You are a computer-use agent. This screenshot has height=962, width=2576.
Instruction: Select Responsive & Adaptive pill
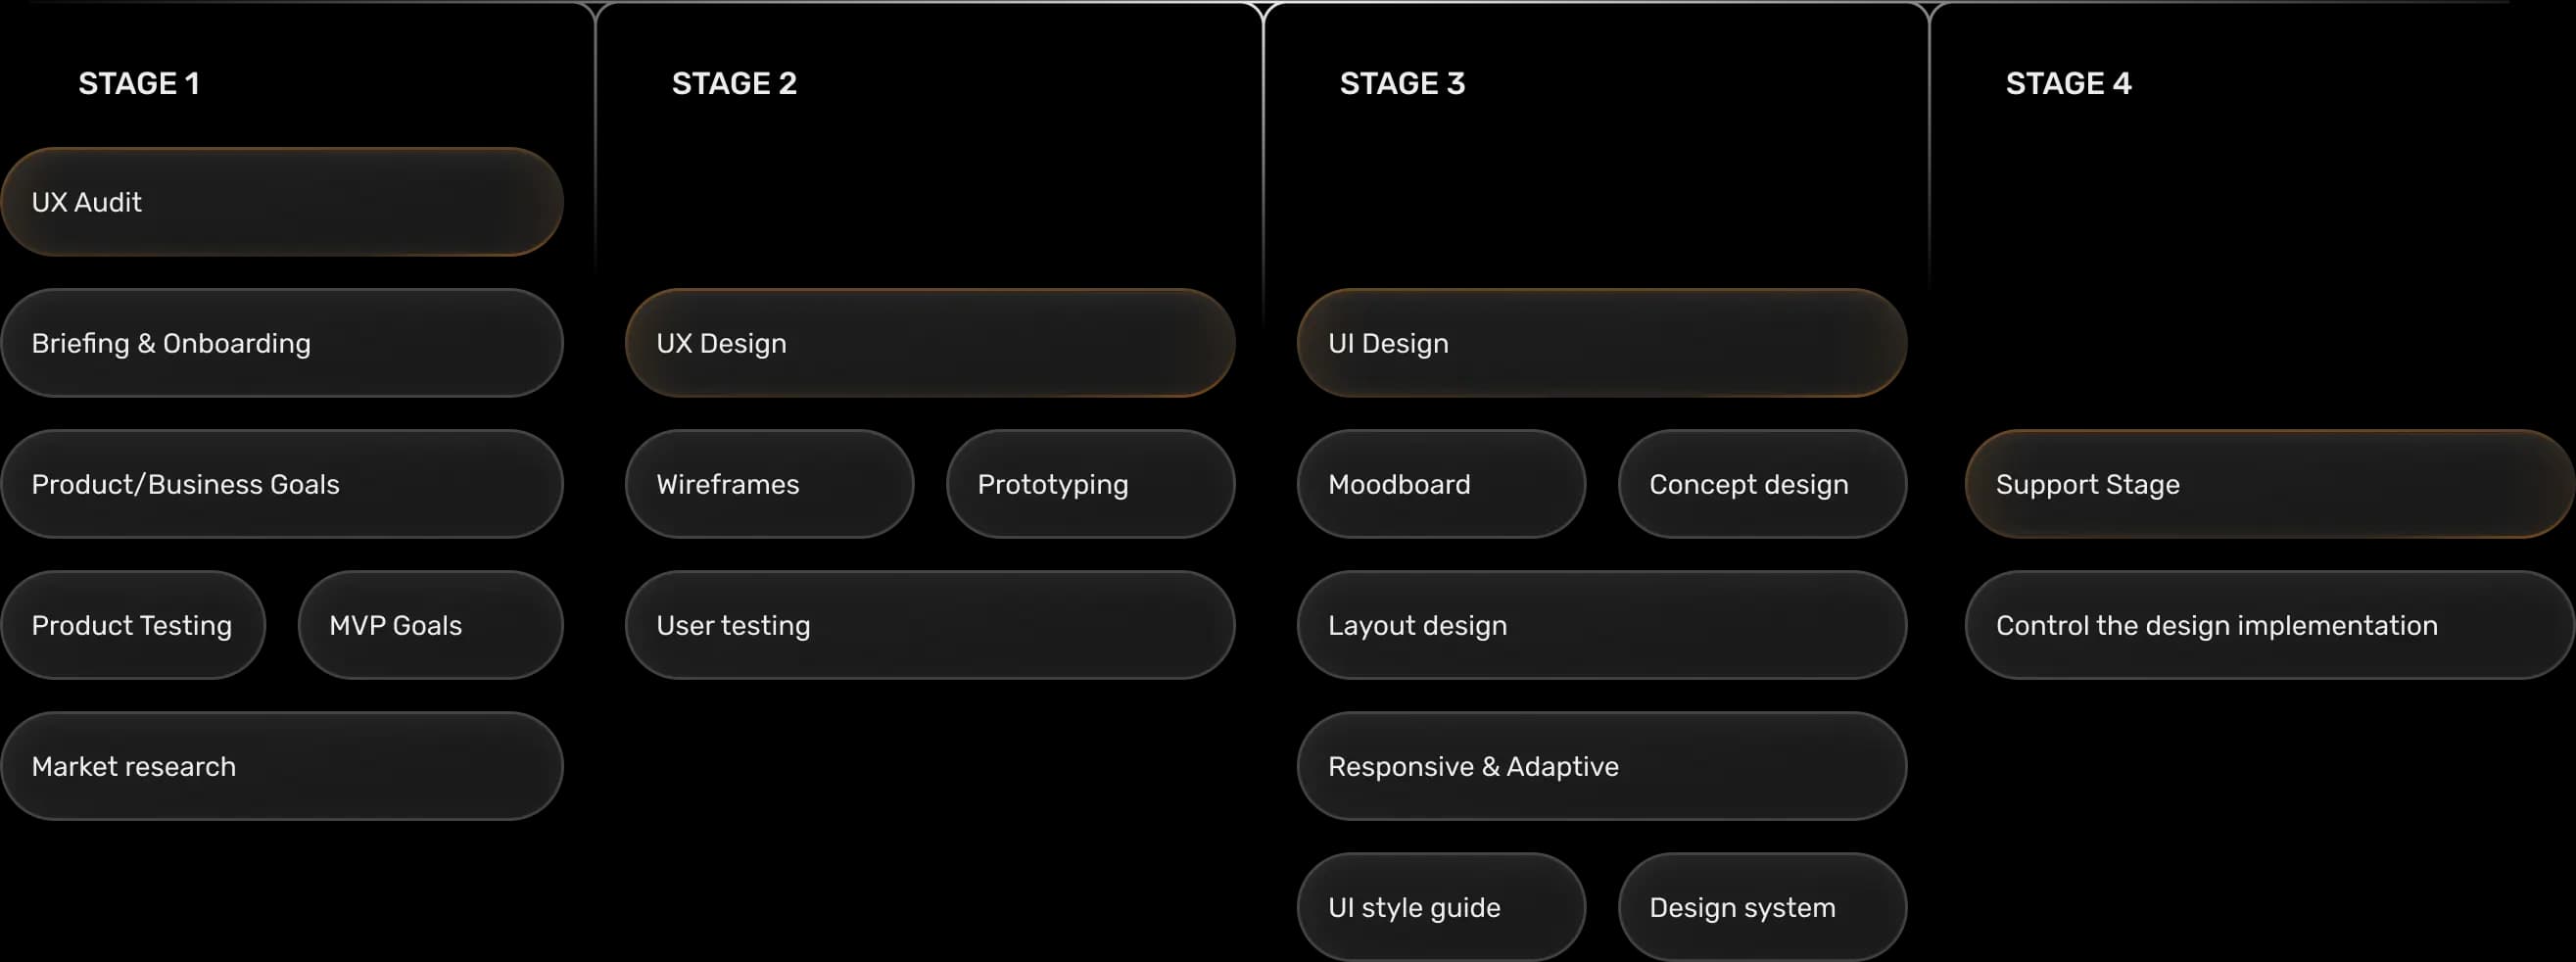[x=1602, y=766]
